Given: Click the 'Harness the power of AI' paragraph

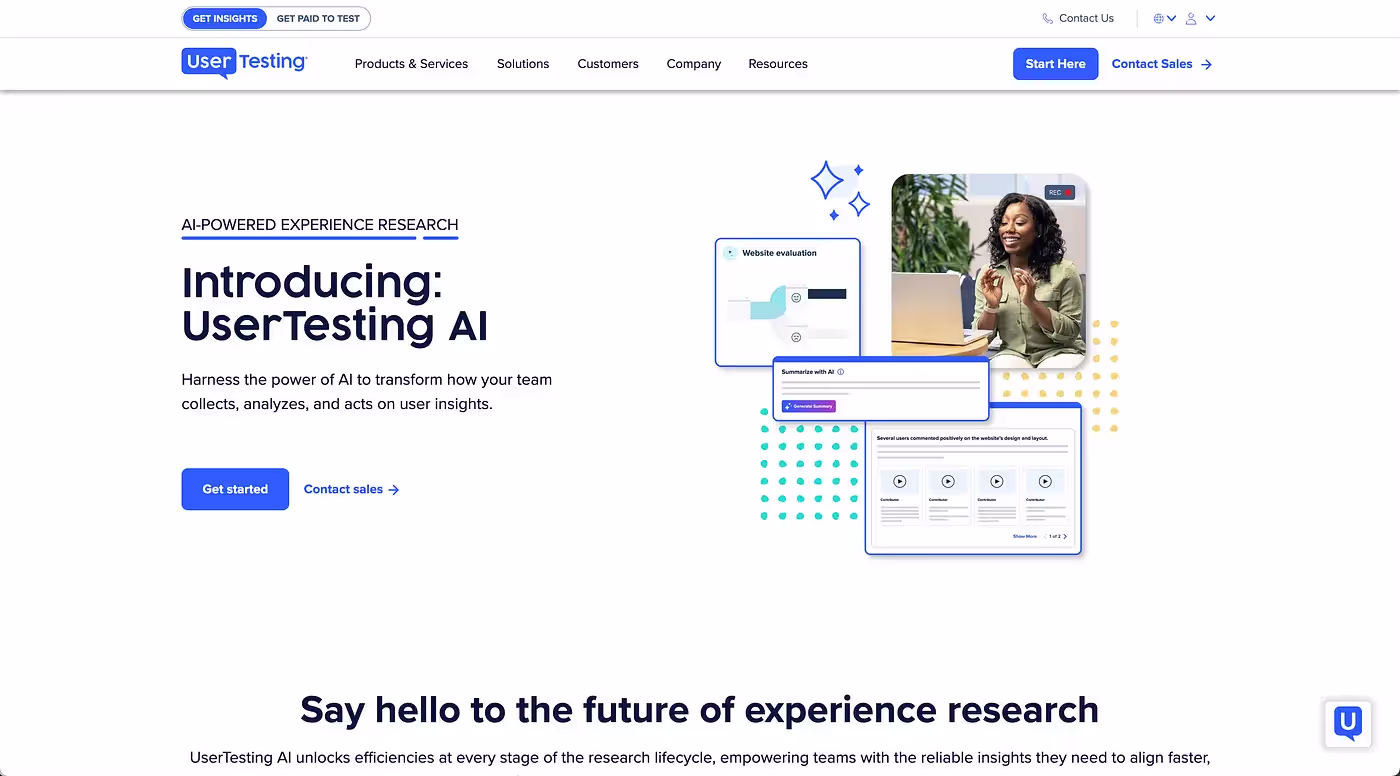Looking at the screenshot, I should pyautogui.click(x=367, y=392).
